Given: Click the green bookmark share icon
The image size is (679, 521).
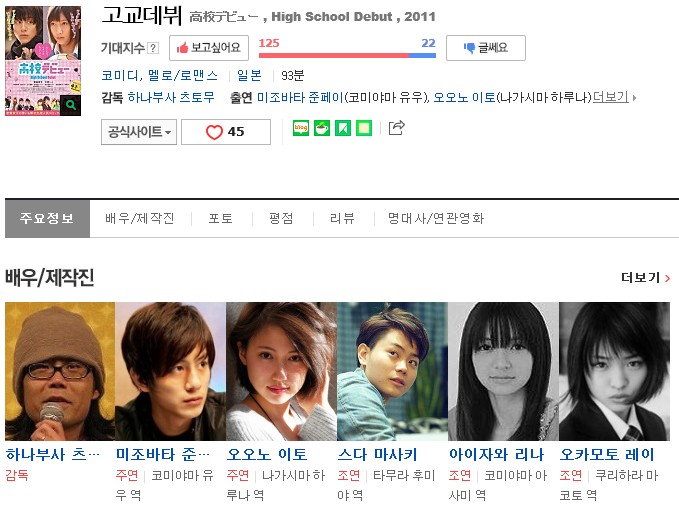Looking at the screenshot, I should coord(343,128).
